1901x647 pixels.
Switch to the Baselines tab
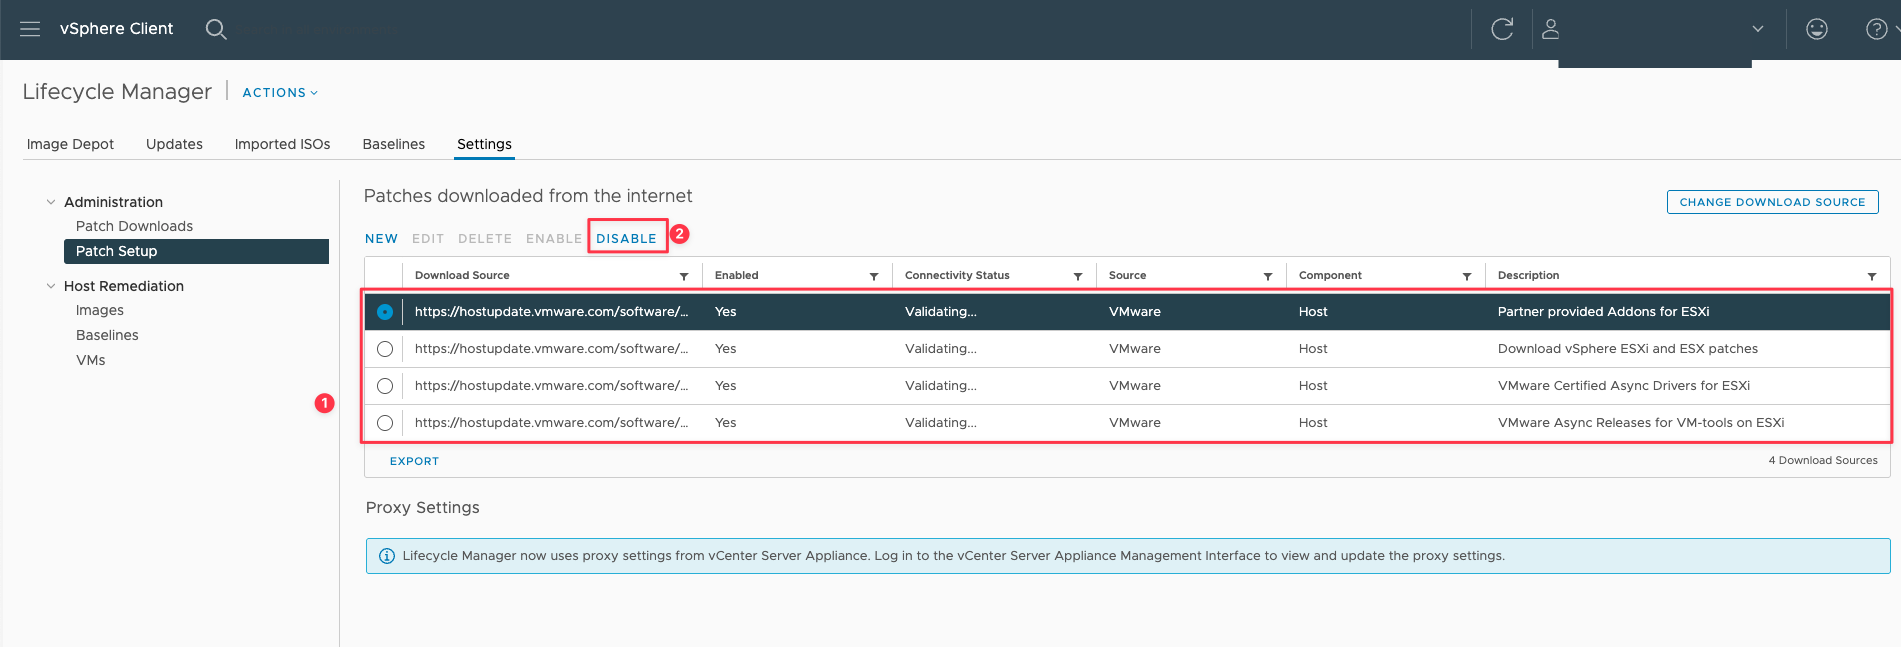coord(393,144)
